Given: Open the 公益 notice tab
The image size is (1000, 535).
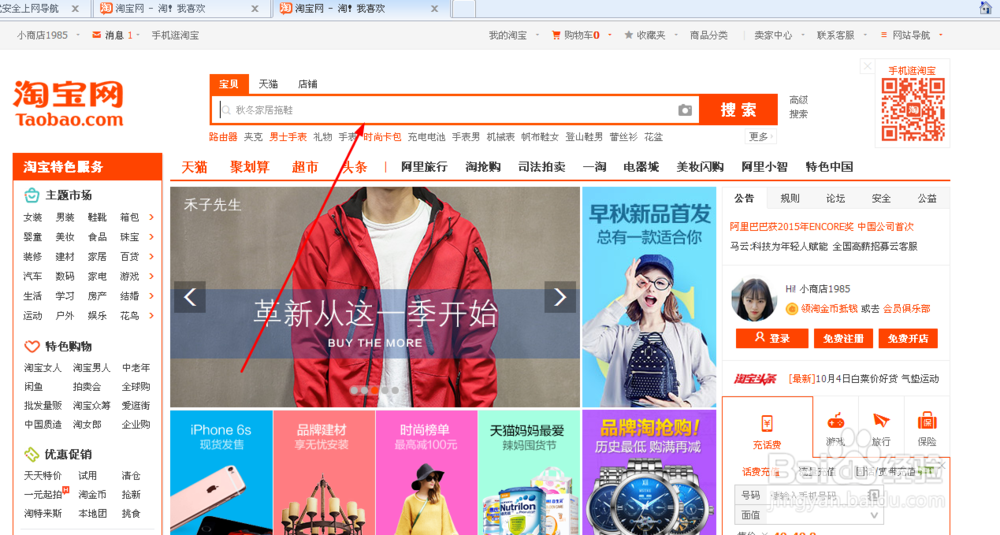Looking at the screenshot, I should pyautogui.click(x=927, y=198).
